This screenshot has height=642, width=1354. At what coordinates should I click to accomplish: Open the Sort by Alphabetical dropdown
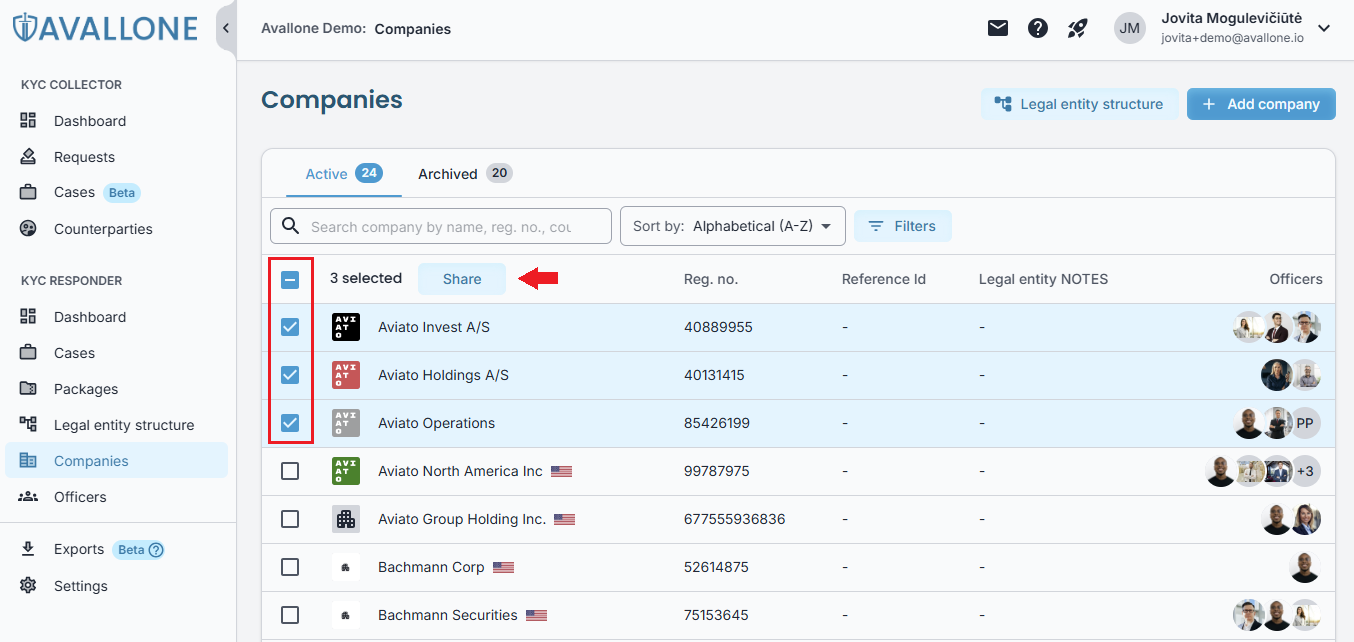pyautogui.click(x=733, y=226)
